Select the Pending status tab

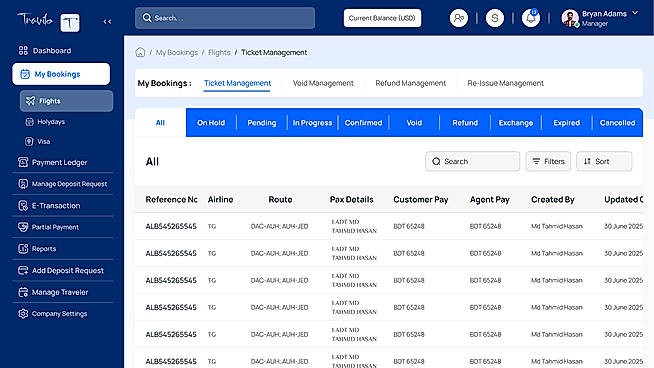(x=262, y=123)
